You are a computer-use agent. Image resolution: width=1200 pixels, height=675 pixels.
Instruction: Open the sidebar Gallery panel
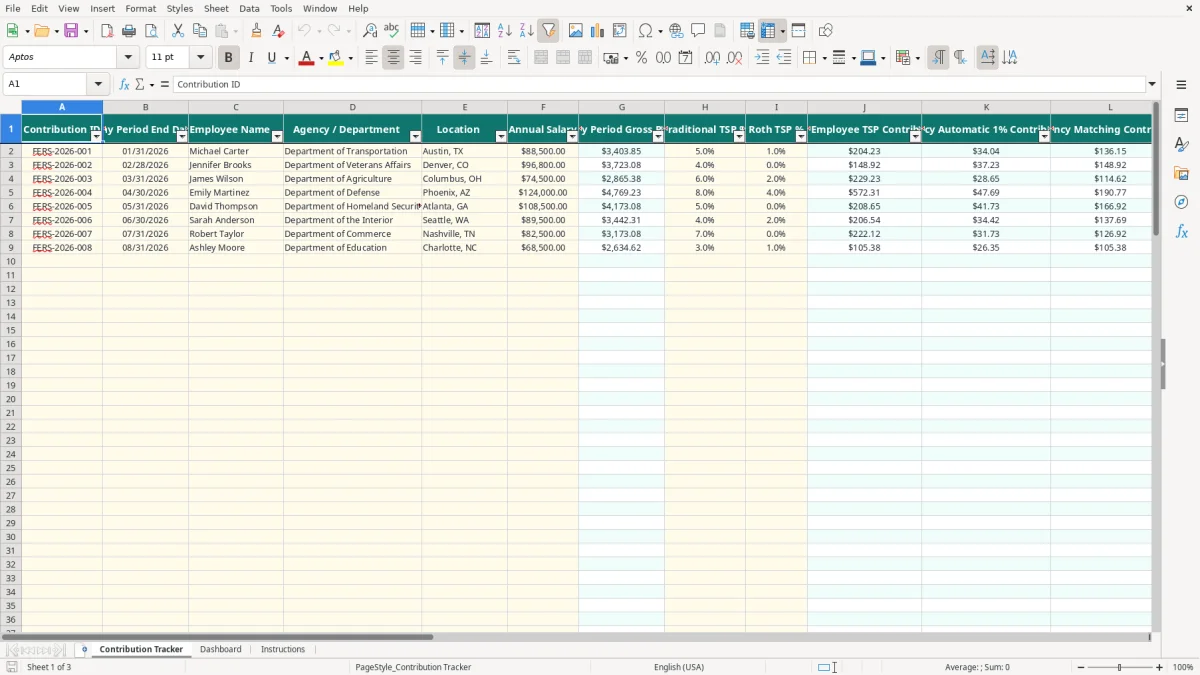[x=1181, y=173]
